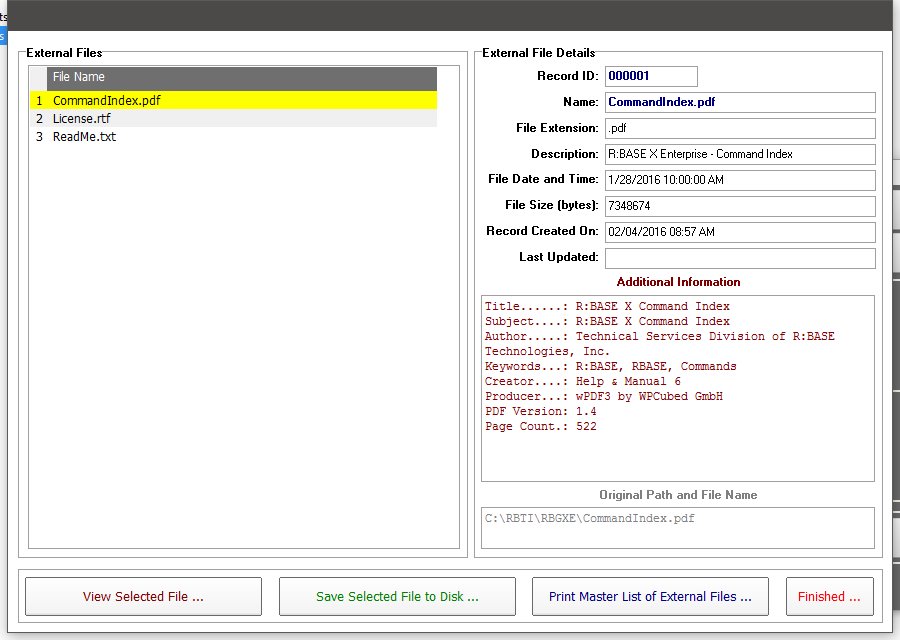Click into the Name field
Screen dimensions: 900x640
739,102
